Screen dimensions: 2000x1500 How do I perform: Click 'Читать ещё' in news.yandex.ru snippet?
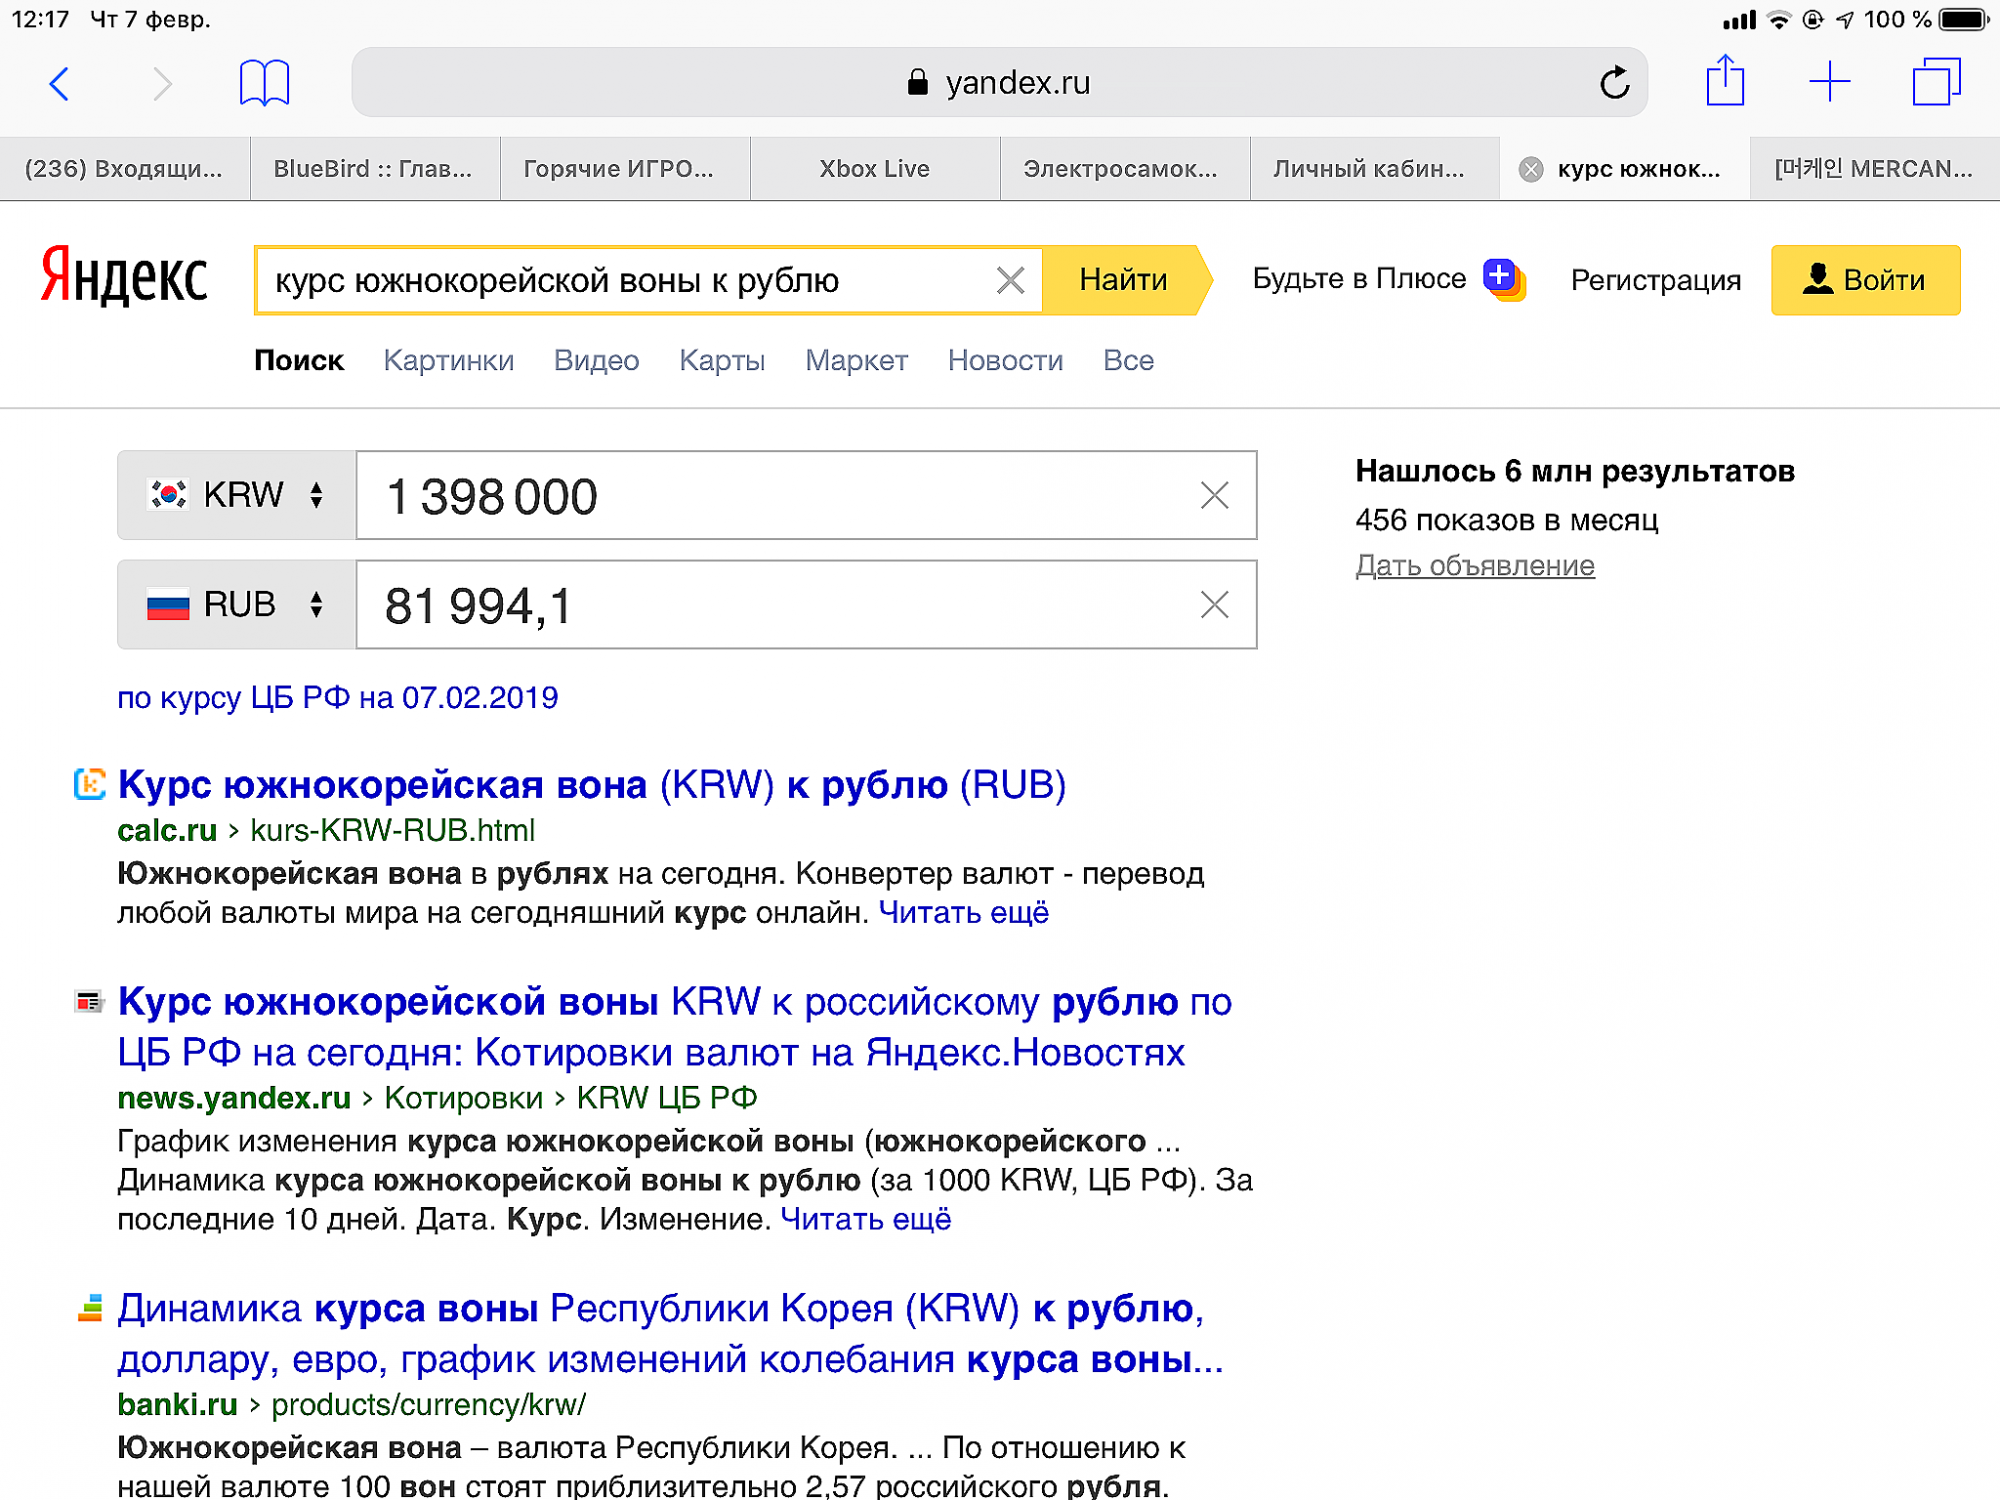coord(866,1219)
